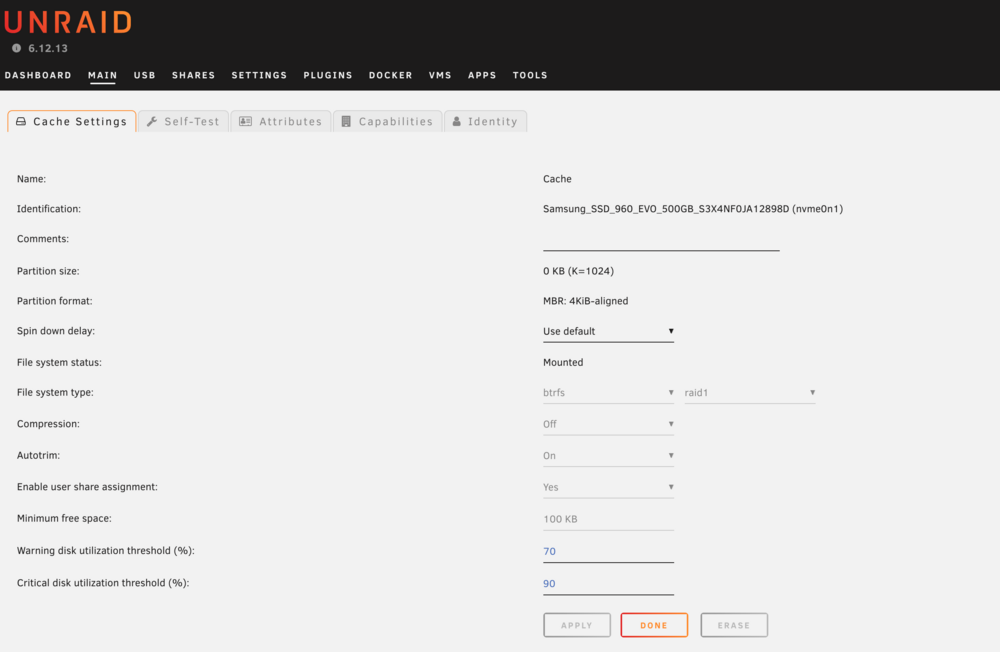This screenshot has height=652, width=1000.
Task: Open the VMs menu
Action: pyautogui.click(x=440, y=75)
